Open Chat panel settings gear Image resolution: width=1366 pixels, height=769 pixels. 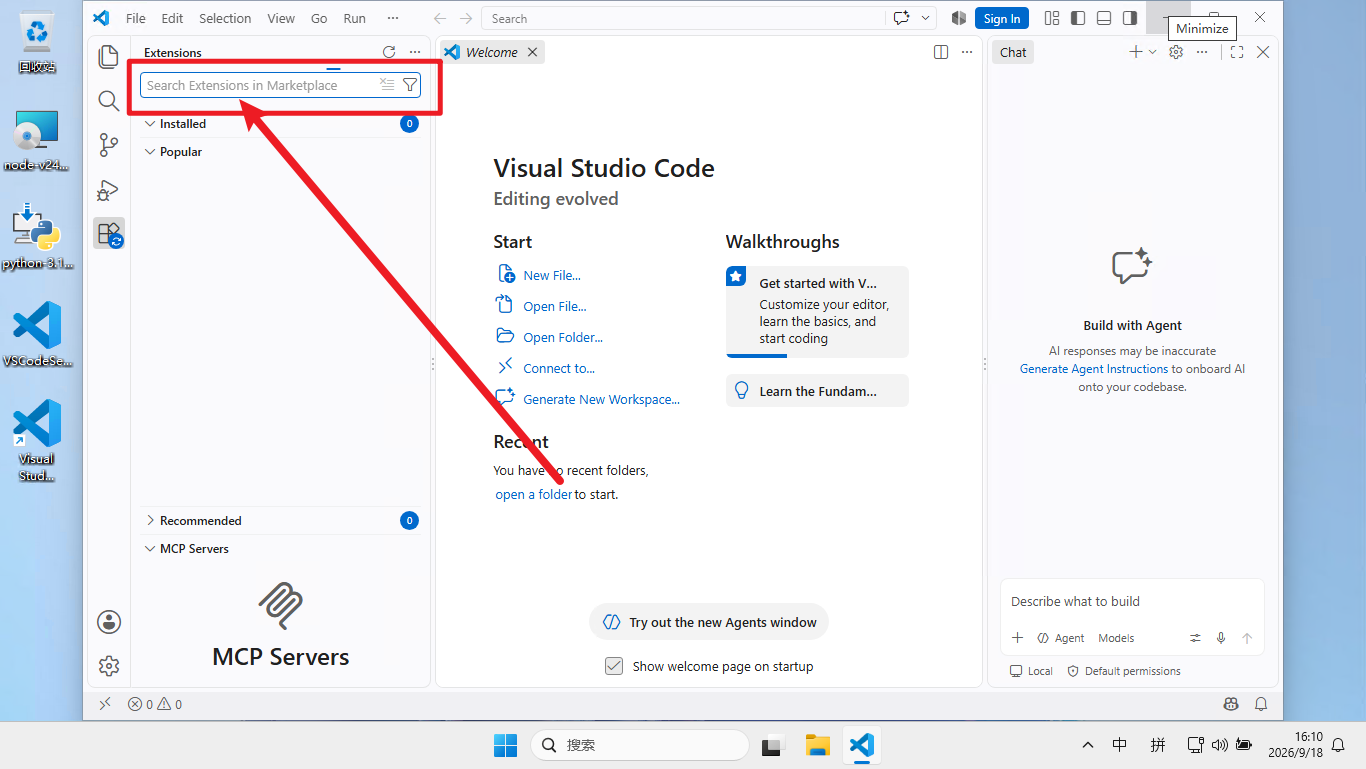[1176, 52]
